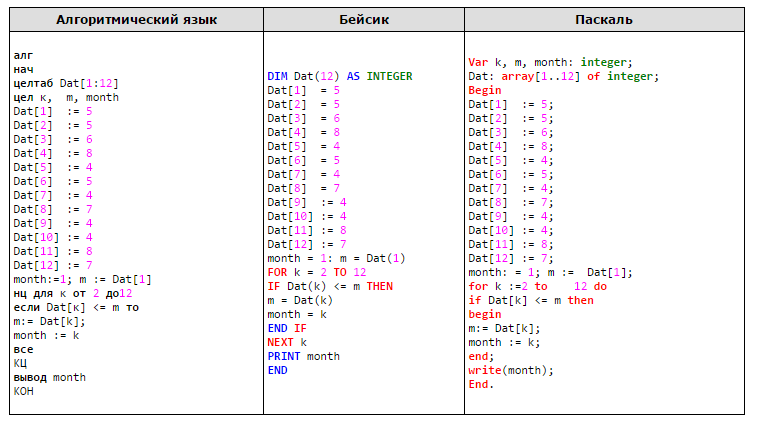This screenshot has width=759, height=432.
Task: Select the 'КОН' line
Action: 23,391
